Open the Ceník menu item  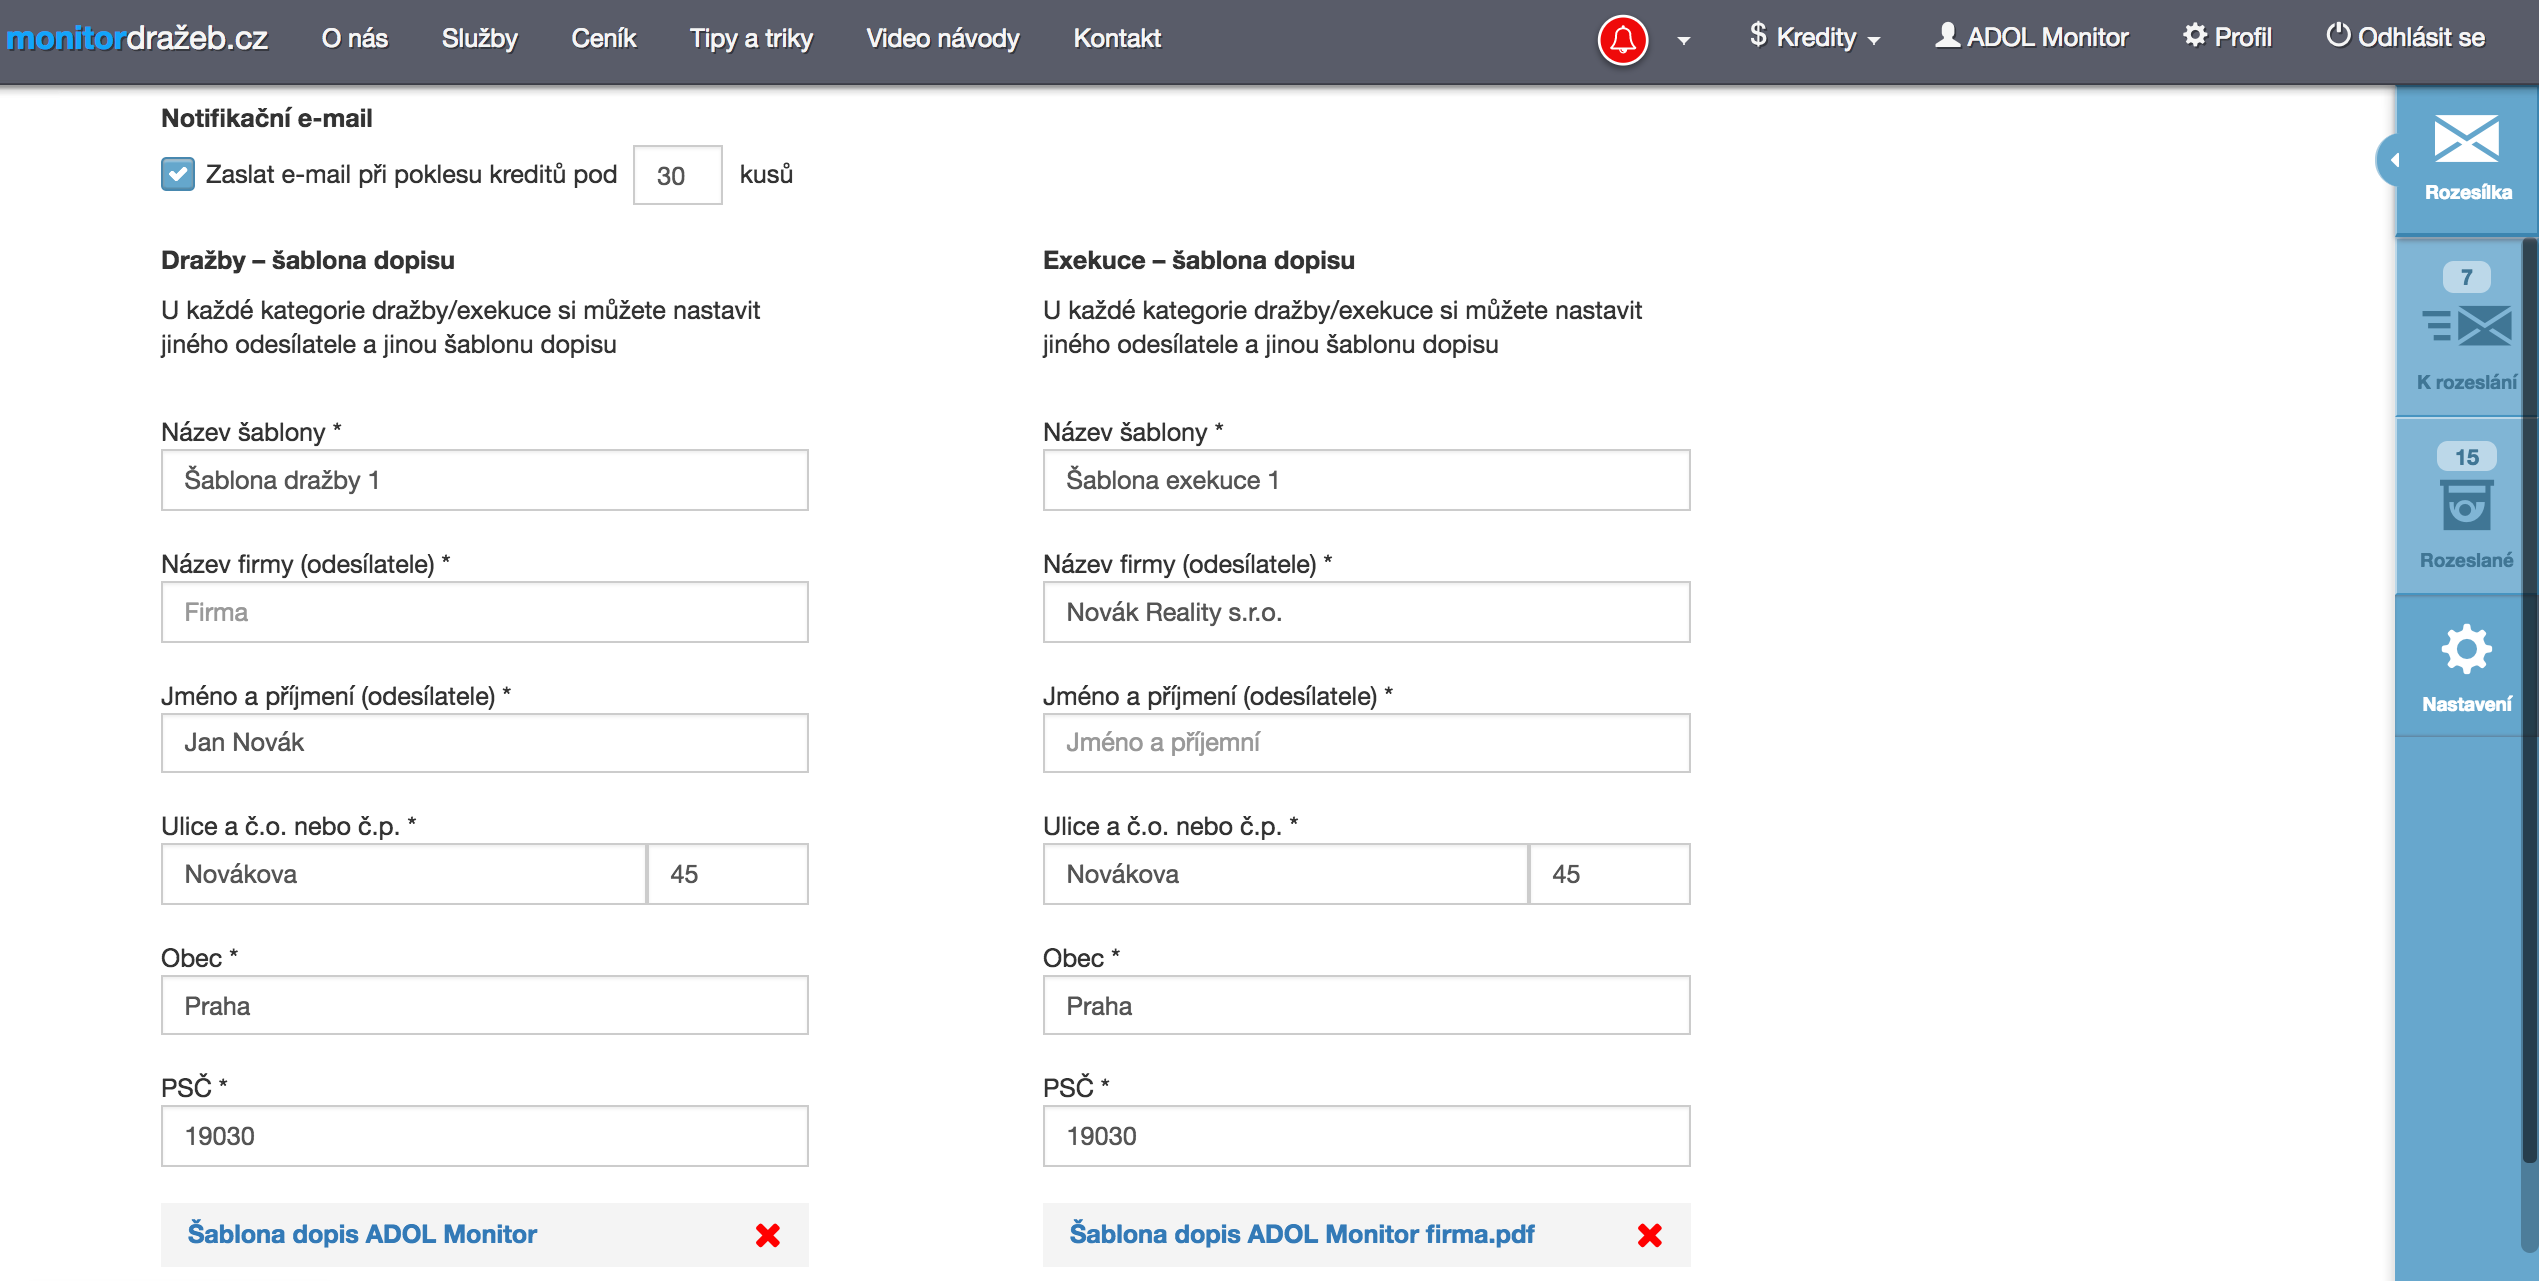click(603, 38)
